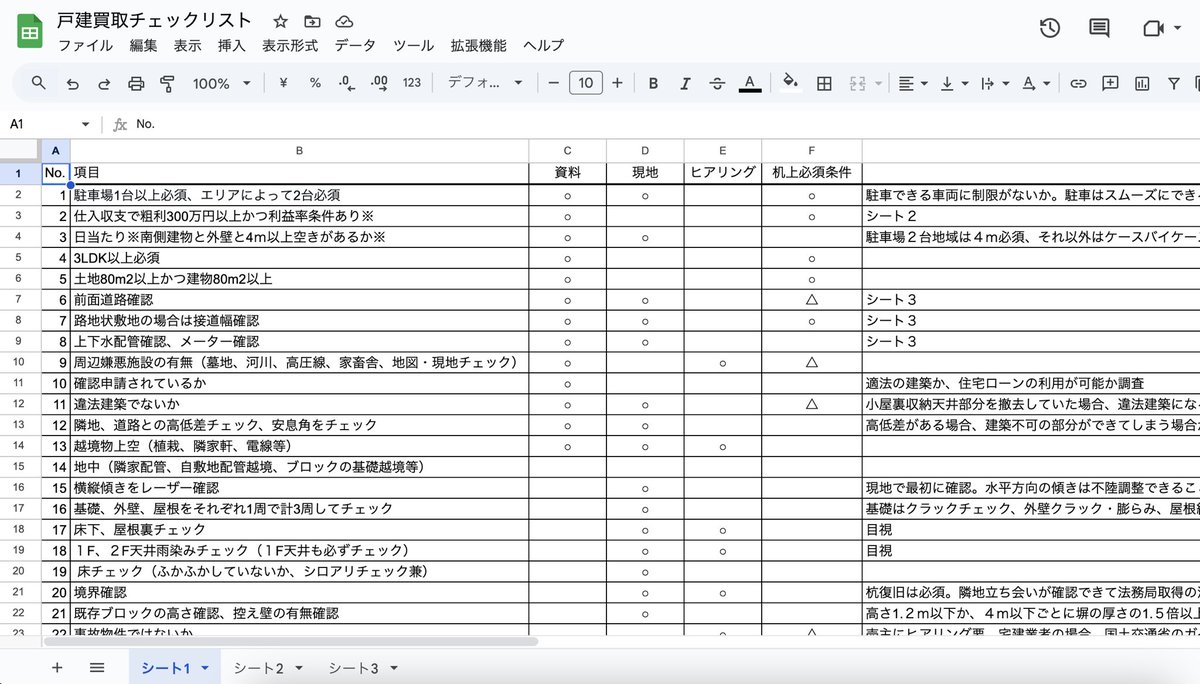Image resolution: width=1200 pixels, height=684 pixels.
Task: Open horizontal align dropdown
Action: click(x=912, y=83)
